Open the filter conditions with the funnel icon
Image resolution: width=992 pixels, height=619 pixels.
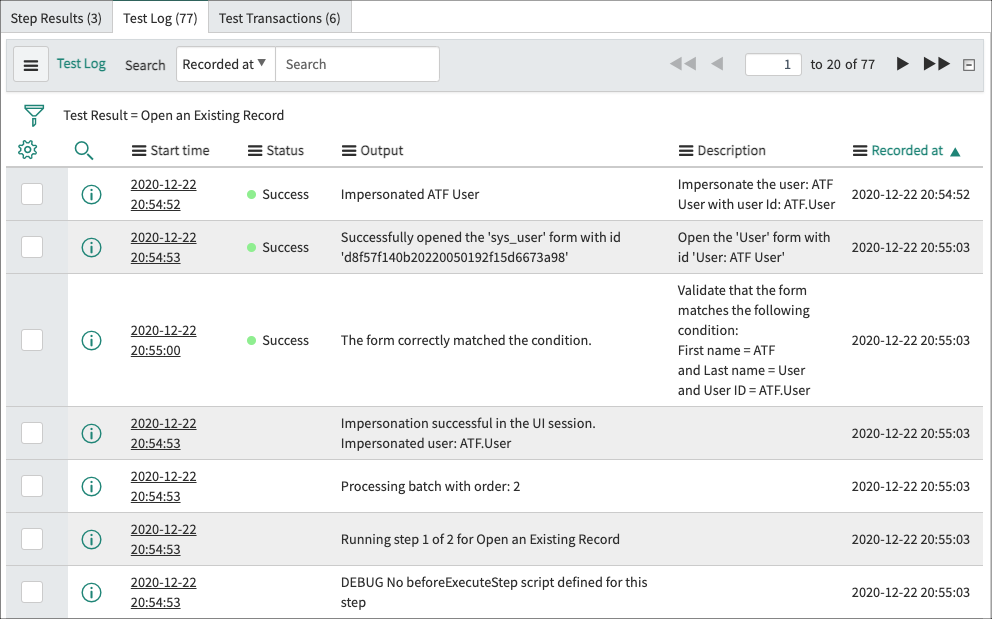[x=34, y=115]
